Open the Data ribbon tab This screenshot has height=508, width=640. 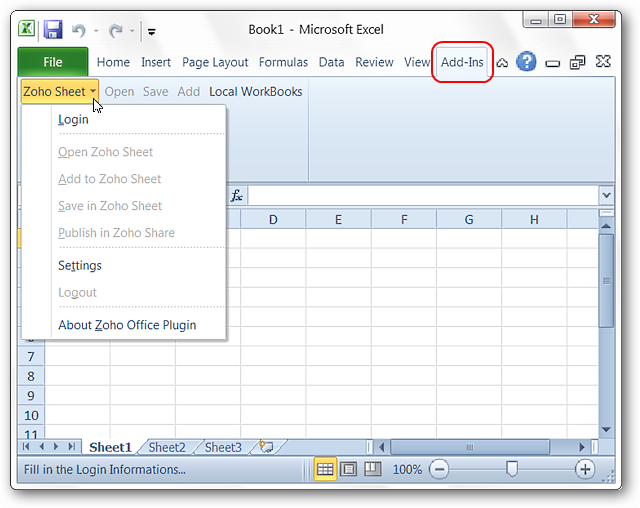[331, 62]
